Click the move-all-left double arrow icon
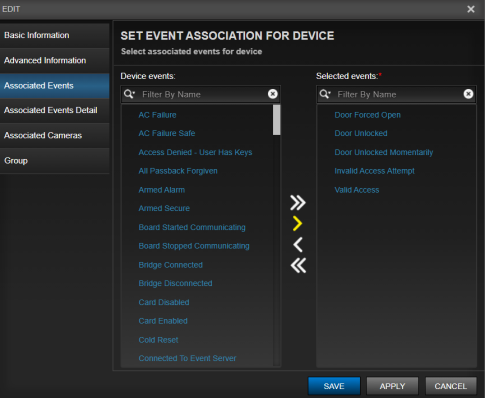485x398 pixels. pos(298,266)
